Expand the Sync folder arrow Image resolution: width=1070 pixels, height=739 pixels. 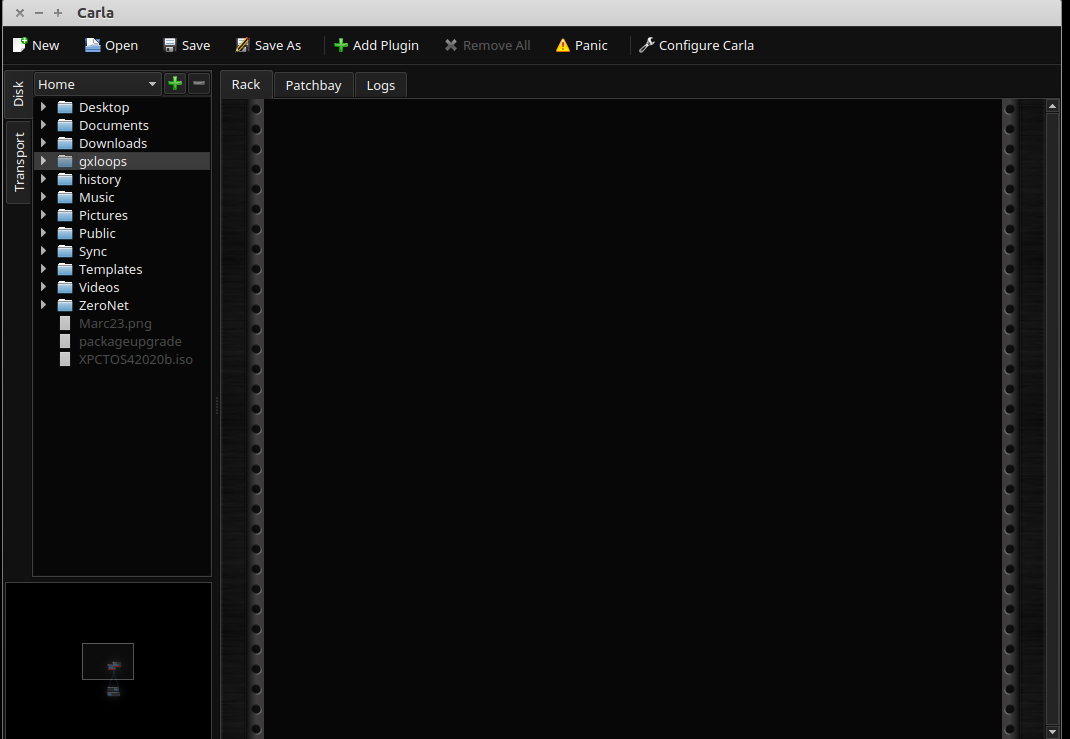click(x=44, y=251)
